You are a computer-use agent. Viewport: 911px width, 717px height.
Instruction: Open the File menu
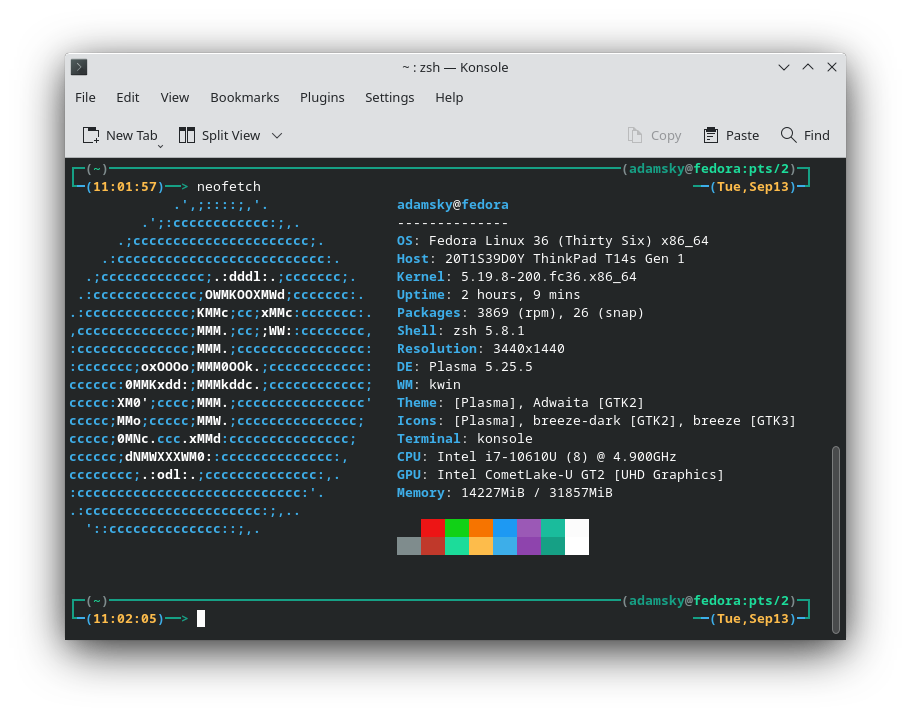[x=85, y=97]
